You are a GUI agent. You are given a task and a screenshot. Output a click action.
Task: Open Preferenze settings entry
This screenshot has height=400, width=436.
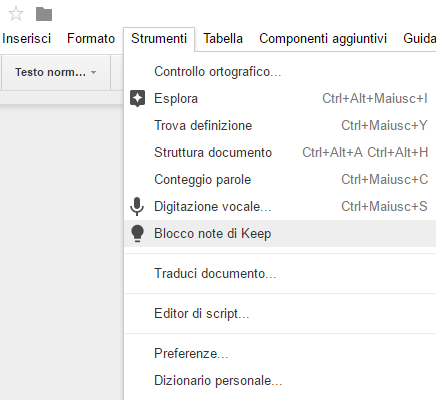pyautogui.click(x=280, y=354)
